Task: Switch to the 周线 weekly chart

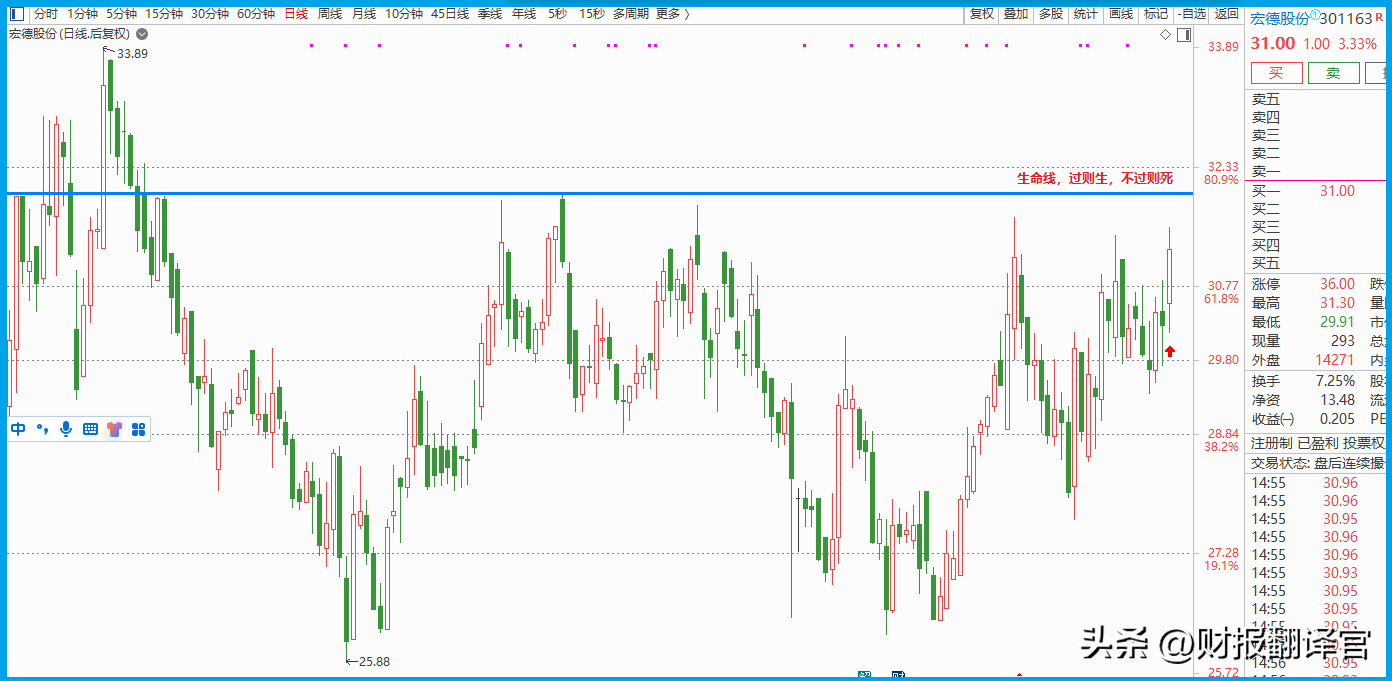Action: [330, 14]
